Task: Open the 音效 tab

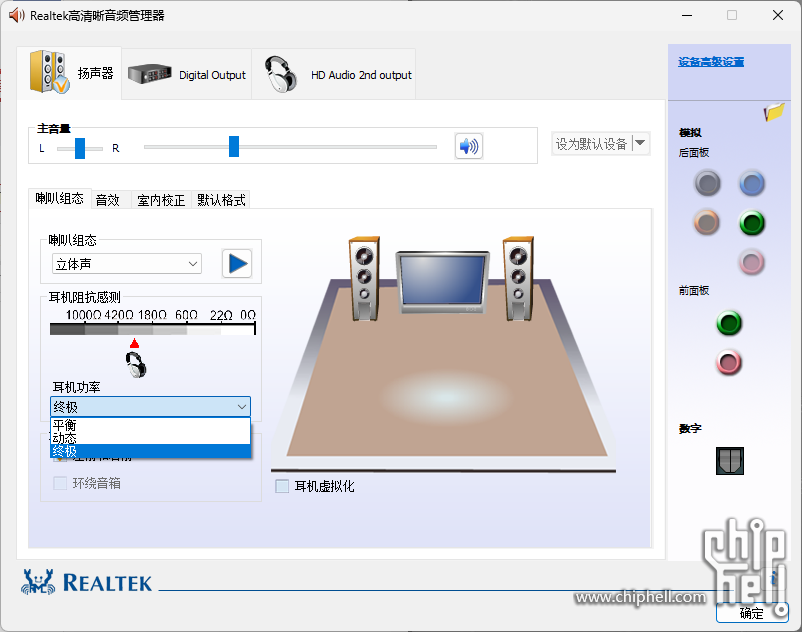Action: pos(108,200)
